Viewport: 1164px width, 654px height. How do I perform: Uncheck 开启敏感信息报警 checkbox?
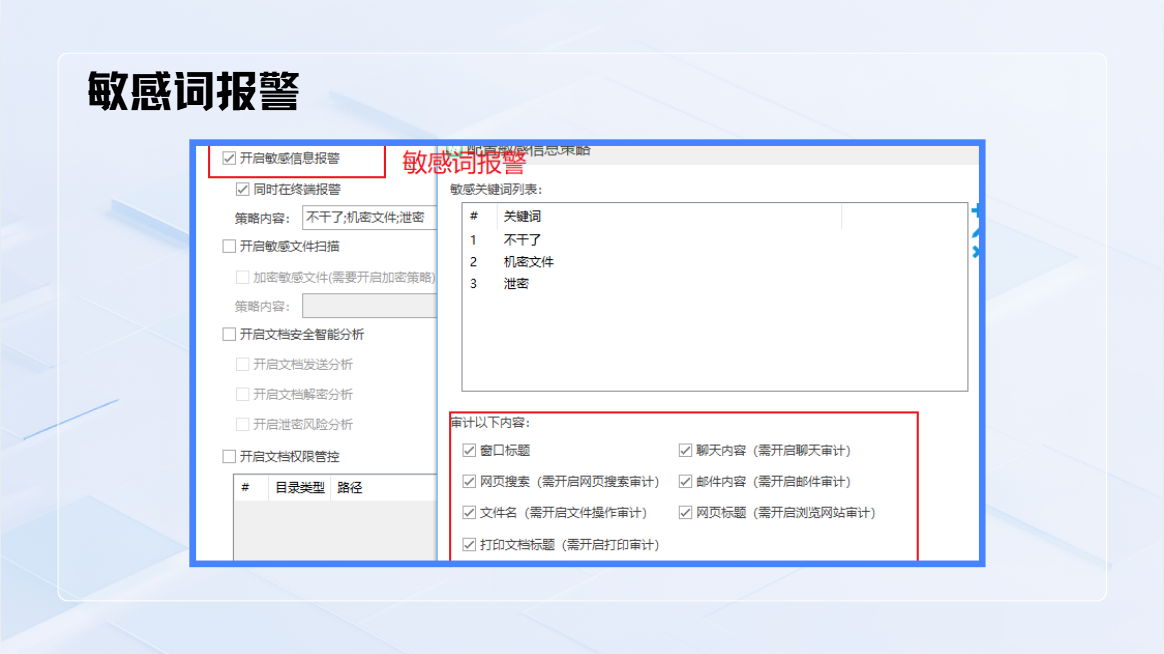click(x=229, y=158)
